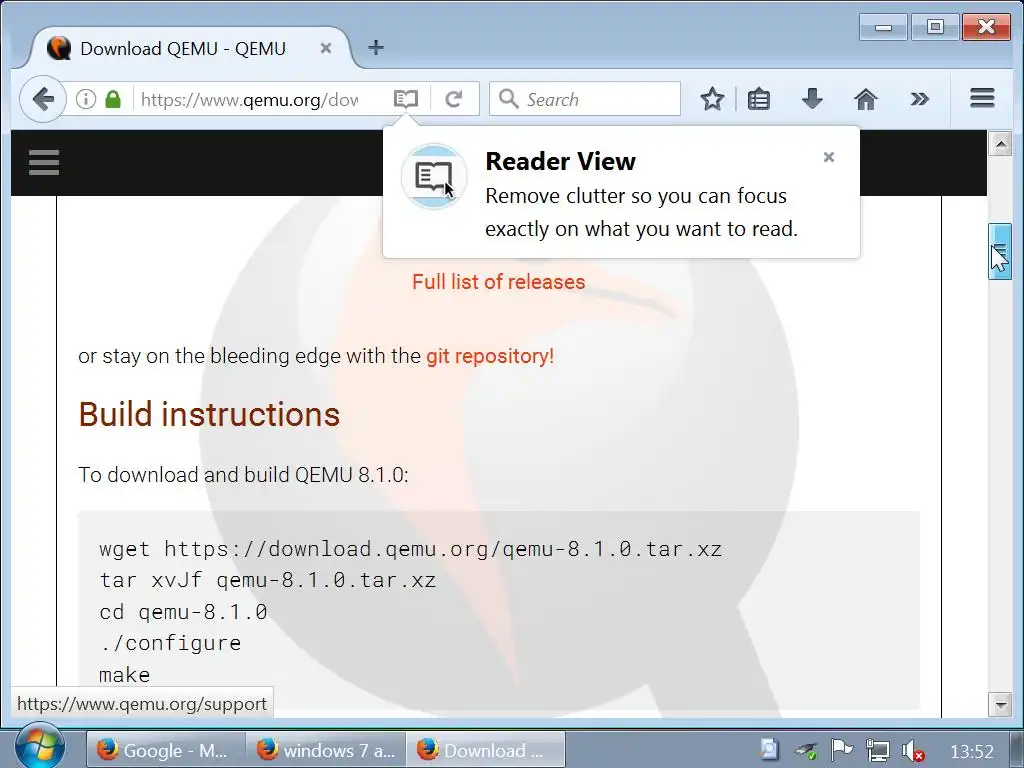Click the wget download command line
The width and height of the screenshot is (1024, 768).
(x=410, y=549)
